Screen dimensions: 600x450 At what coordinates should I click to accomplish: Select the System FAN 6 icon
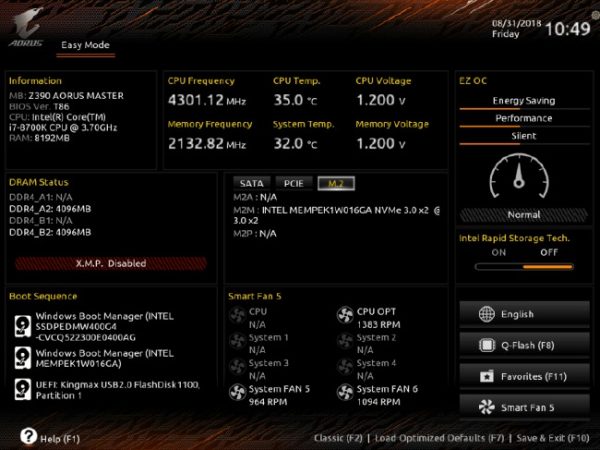click(x=345, y=392)
